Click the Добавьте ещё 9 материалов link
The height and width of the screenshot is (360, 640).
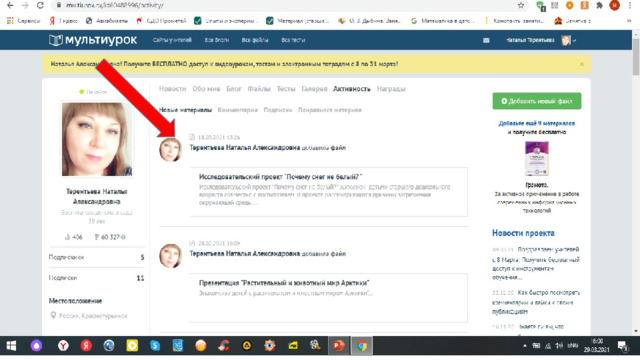coord(537,123)
